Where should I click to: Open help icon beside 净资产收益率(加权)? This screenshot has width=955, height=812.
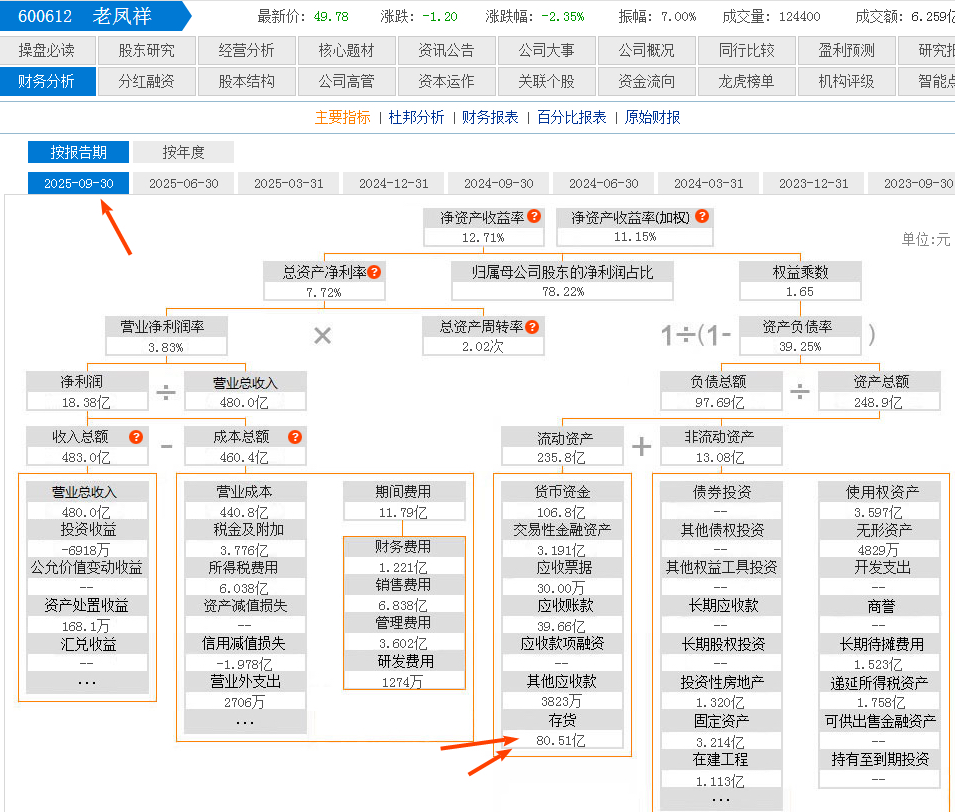[702, 216]
